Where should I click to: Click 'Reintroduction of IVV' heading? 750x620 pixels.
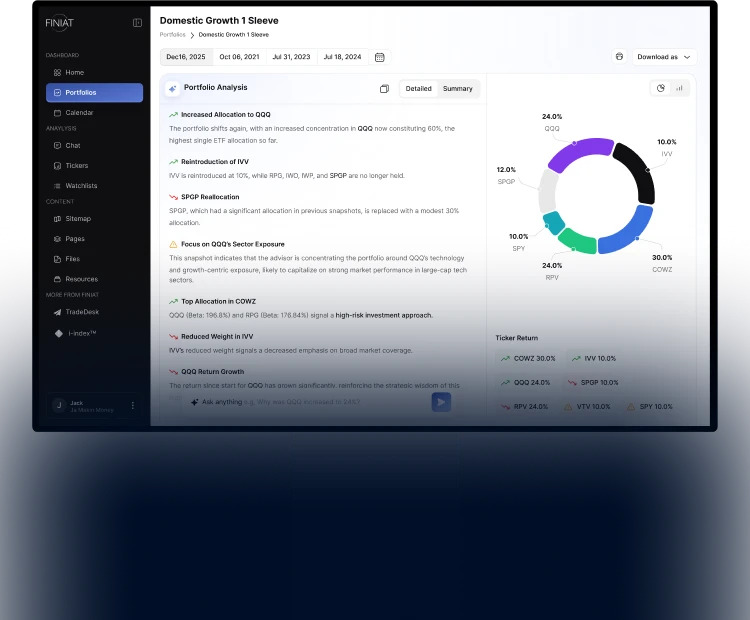[215, 162]
